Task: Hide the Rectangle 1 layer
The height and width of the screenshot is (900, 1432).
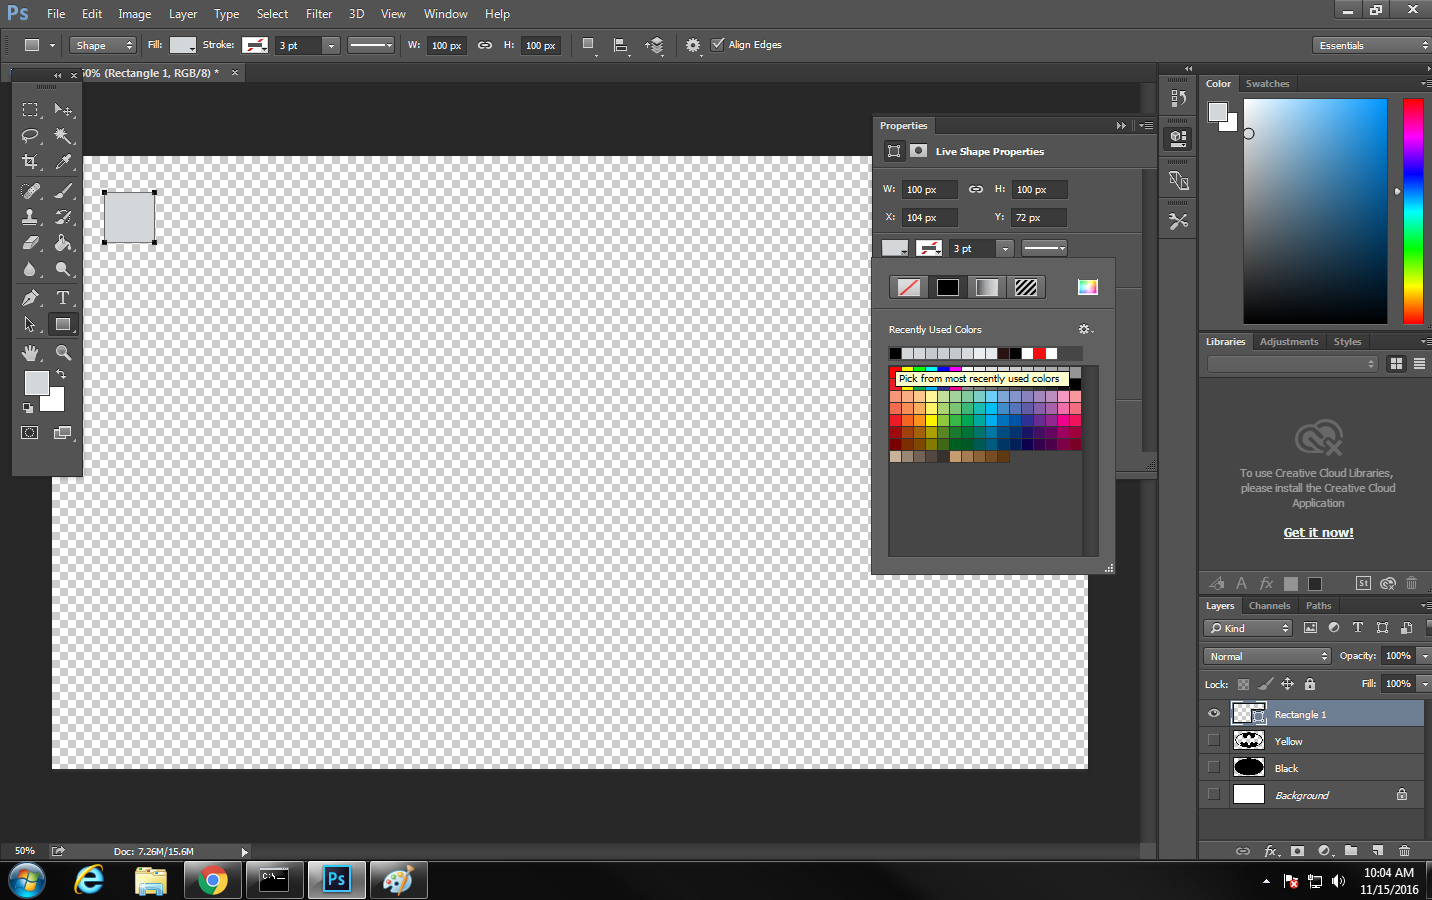Action: (x=1214, y=713)
